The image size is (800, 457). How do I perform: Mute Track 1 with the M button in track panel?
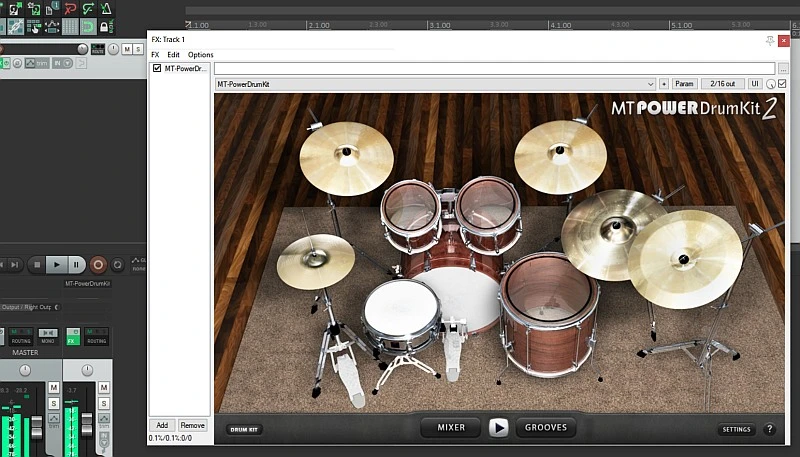(x=127, y=49)
